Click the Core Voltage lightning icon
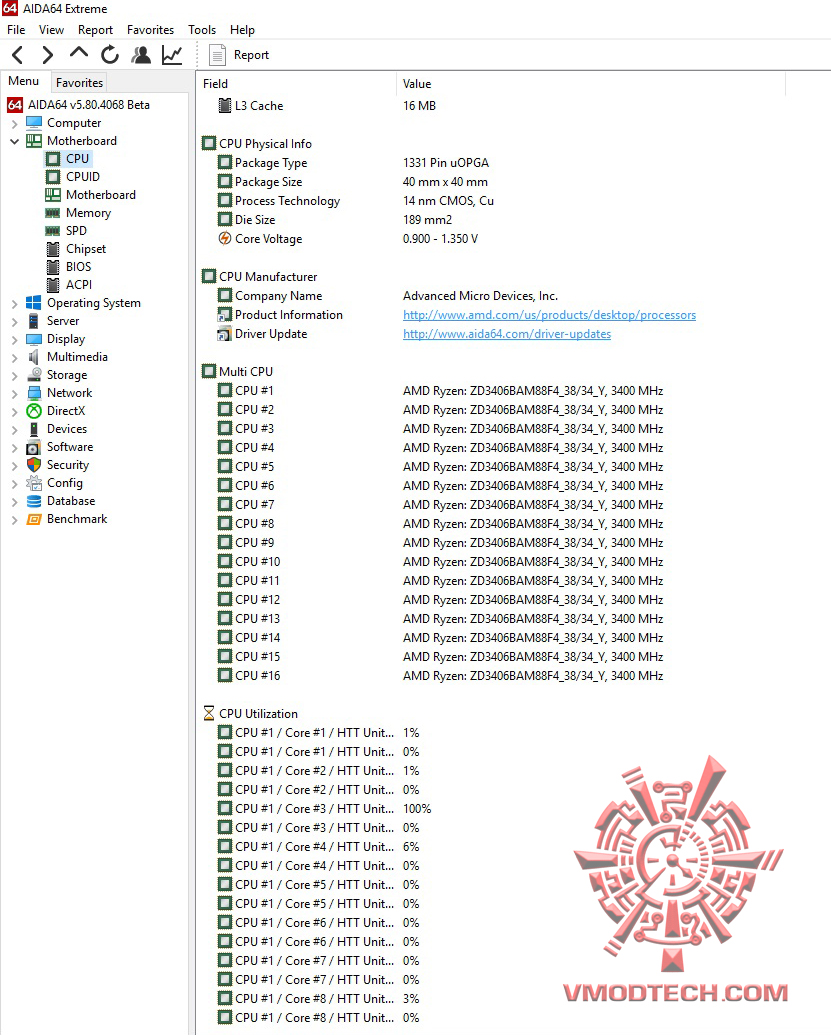 click(225, 238)
